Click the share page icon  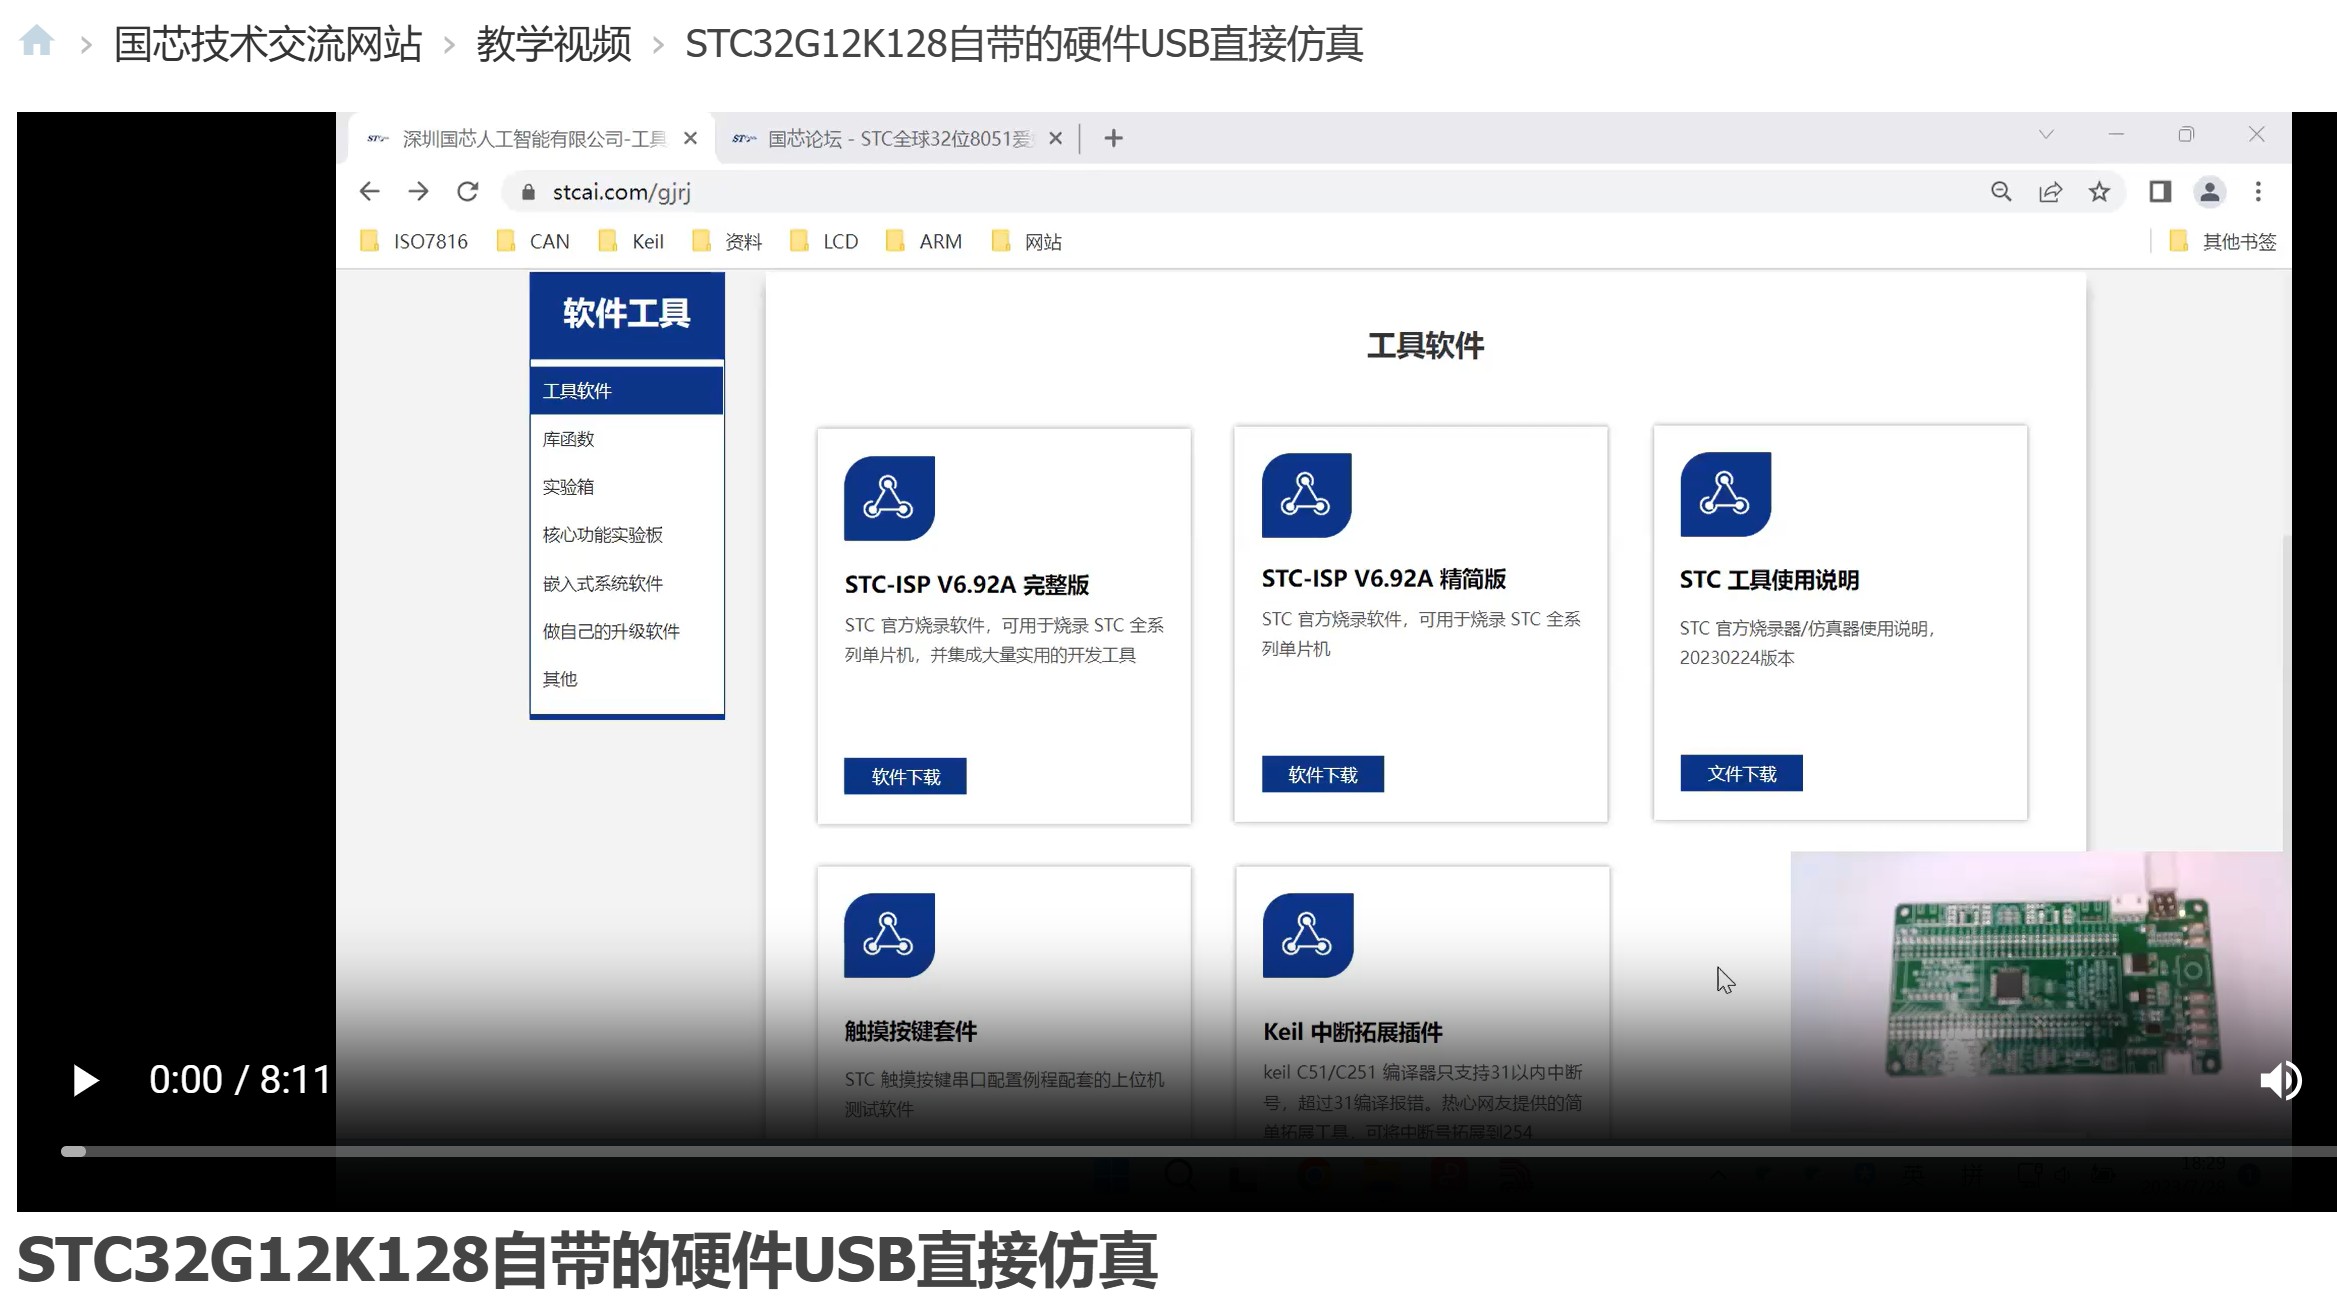(x=2050, y=191)
